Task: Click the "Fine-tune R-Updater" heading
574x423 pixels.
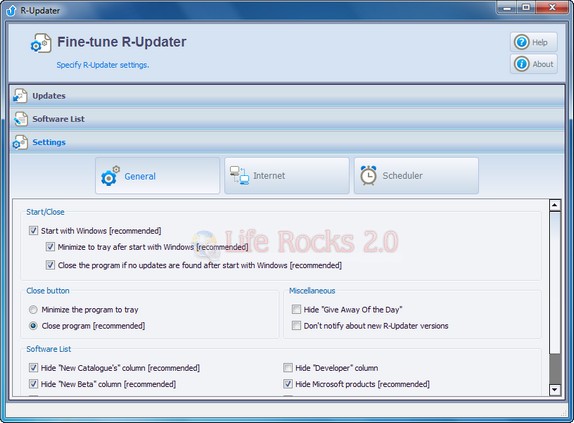Action: (x=122, y=42)
